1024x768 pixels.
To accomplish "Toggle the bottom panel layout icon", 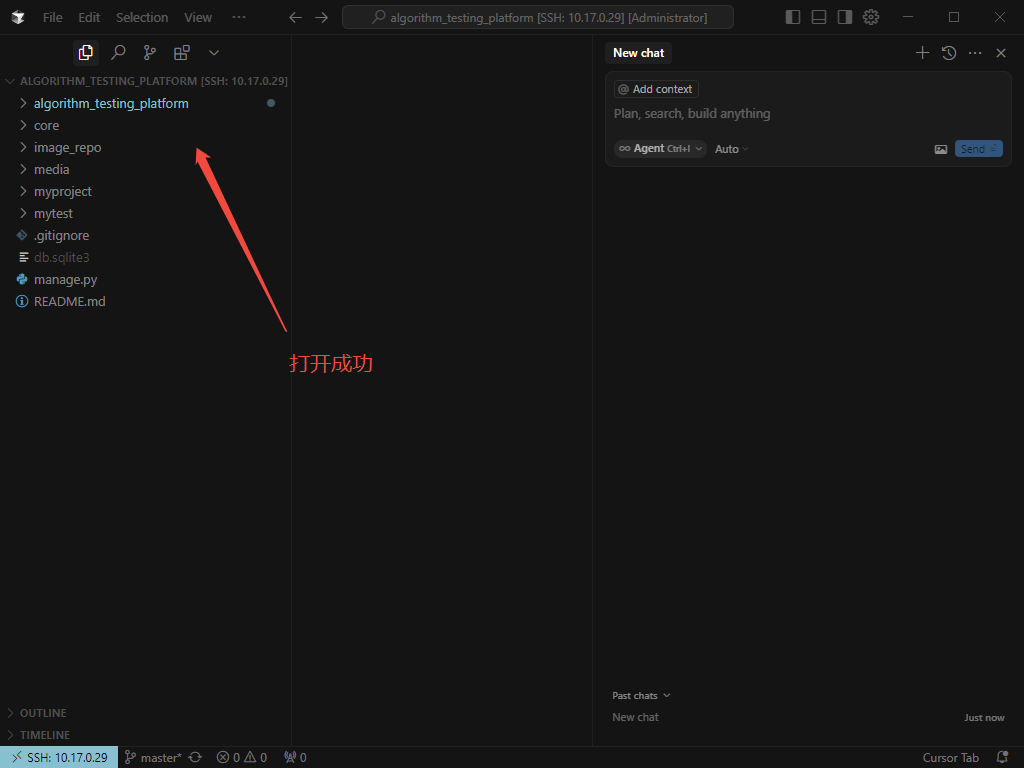I will pyautogui.click(x=819, y=18).
